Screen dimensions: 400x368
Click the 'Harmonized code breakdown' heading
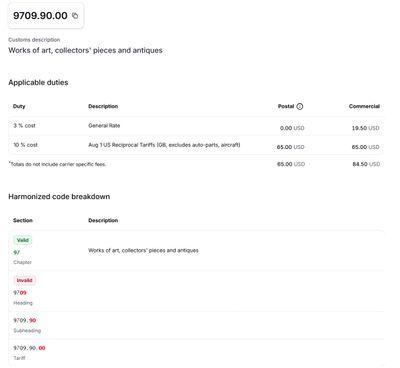click(x=59, y=197)
